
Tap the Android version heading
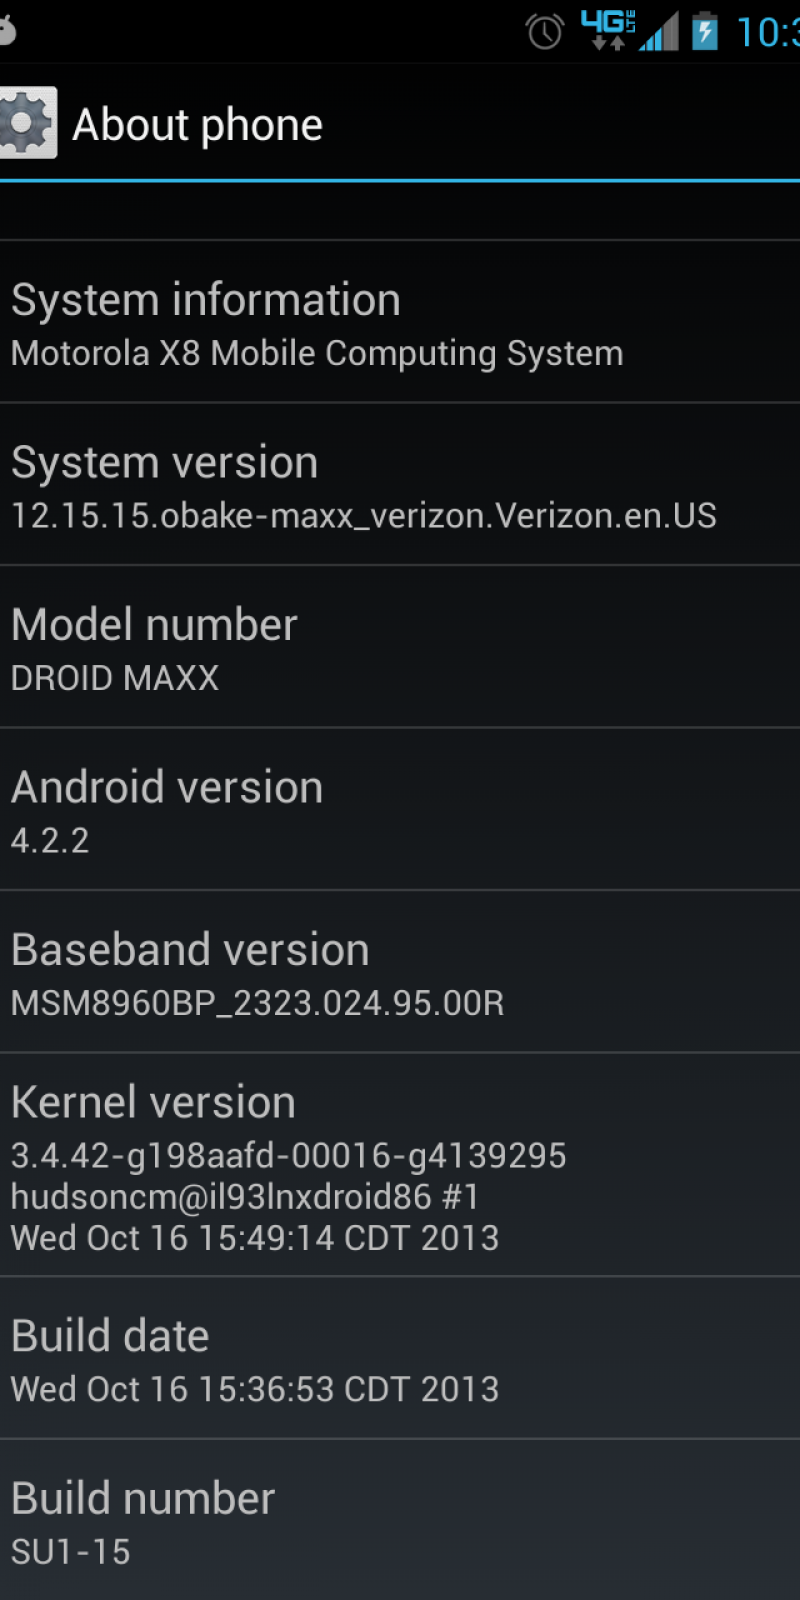pos(167,787)
